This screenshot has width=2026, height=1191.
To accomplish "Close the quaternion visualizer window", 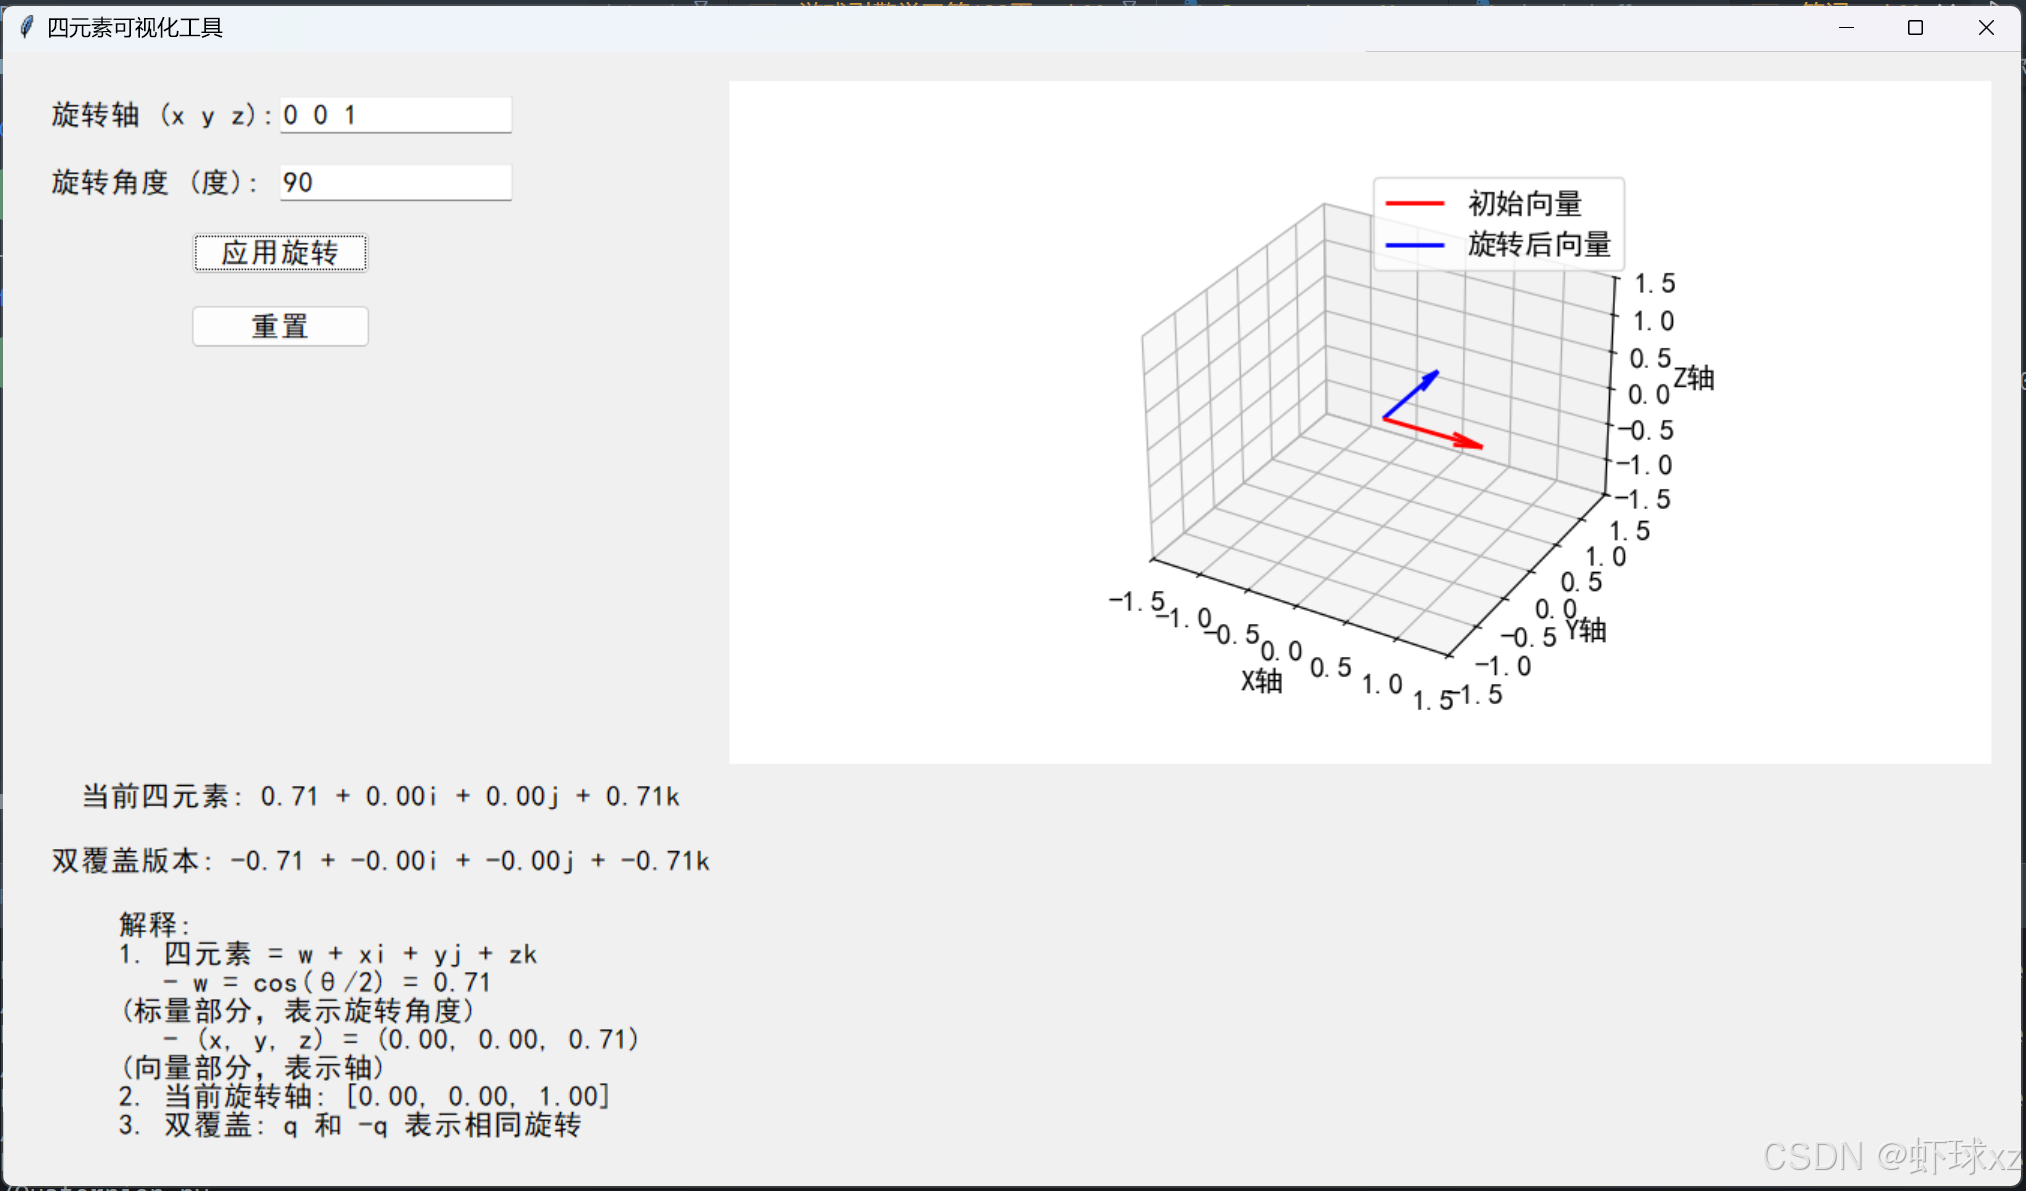I will 1986,28.
